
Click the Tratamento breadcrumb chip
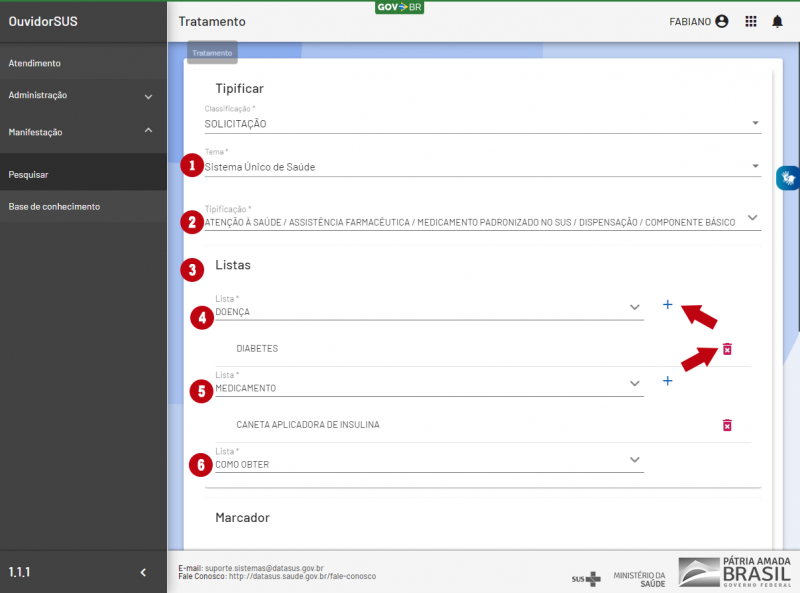(x=212, y=53)
